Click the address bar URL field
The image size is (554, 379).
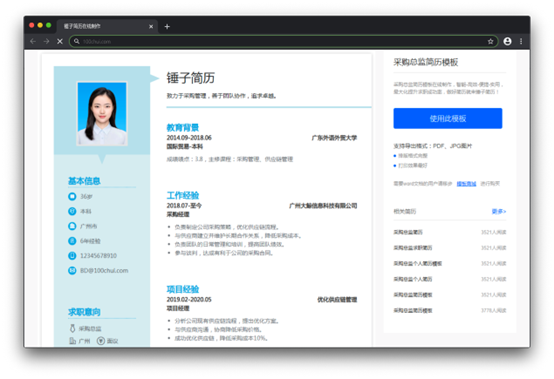pos(283,41)
